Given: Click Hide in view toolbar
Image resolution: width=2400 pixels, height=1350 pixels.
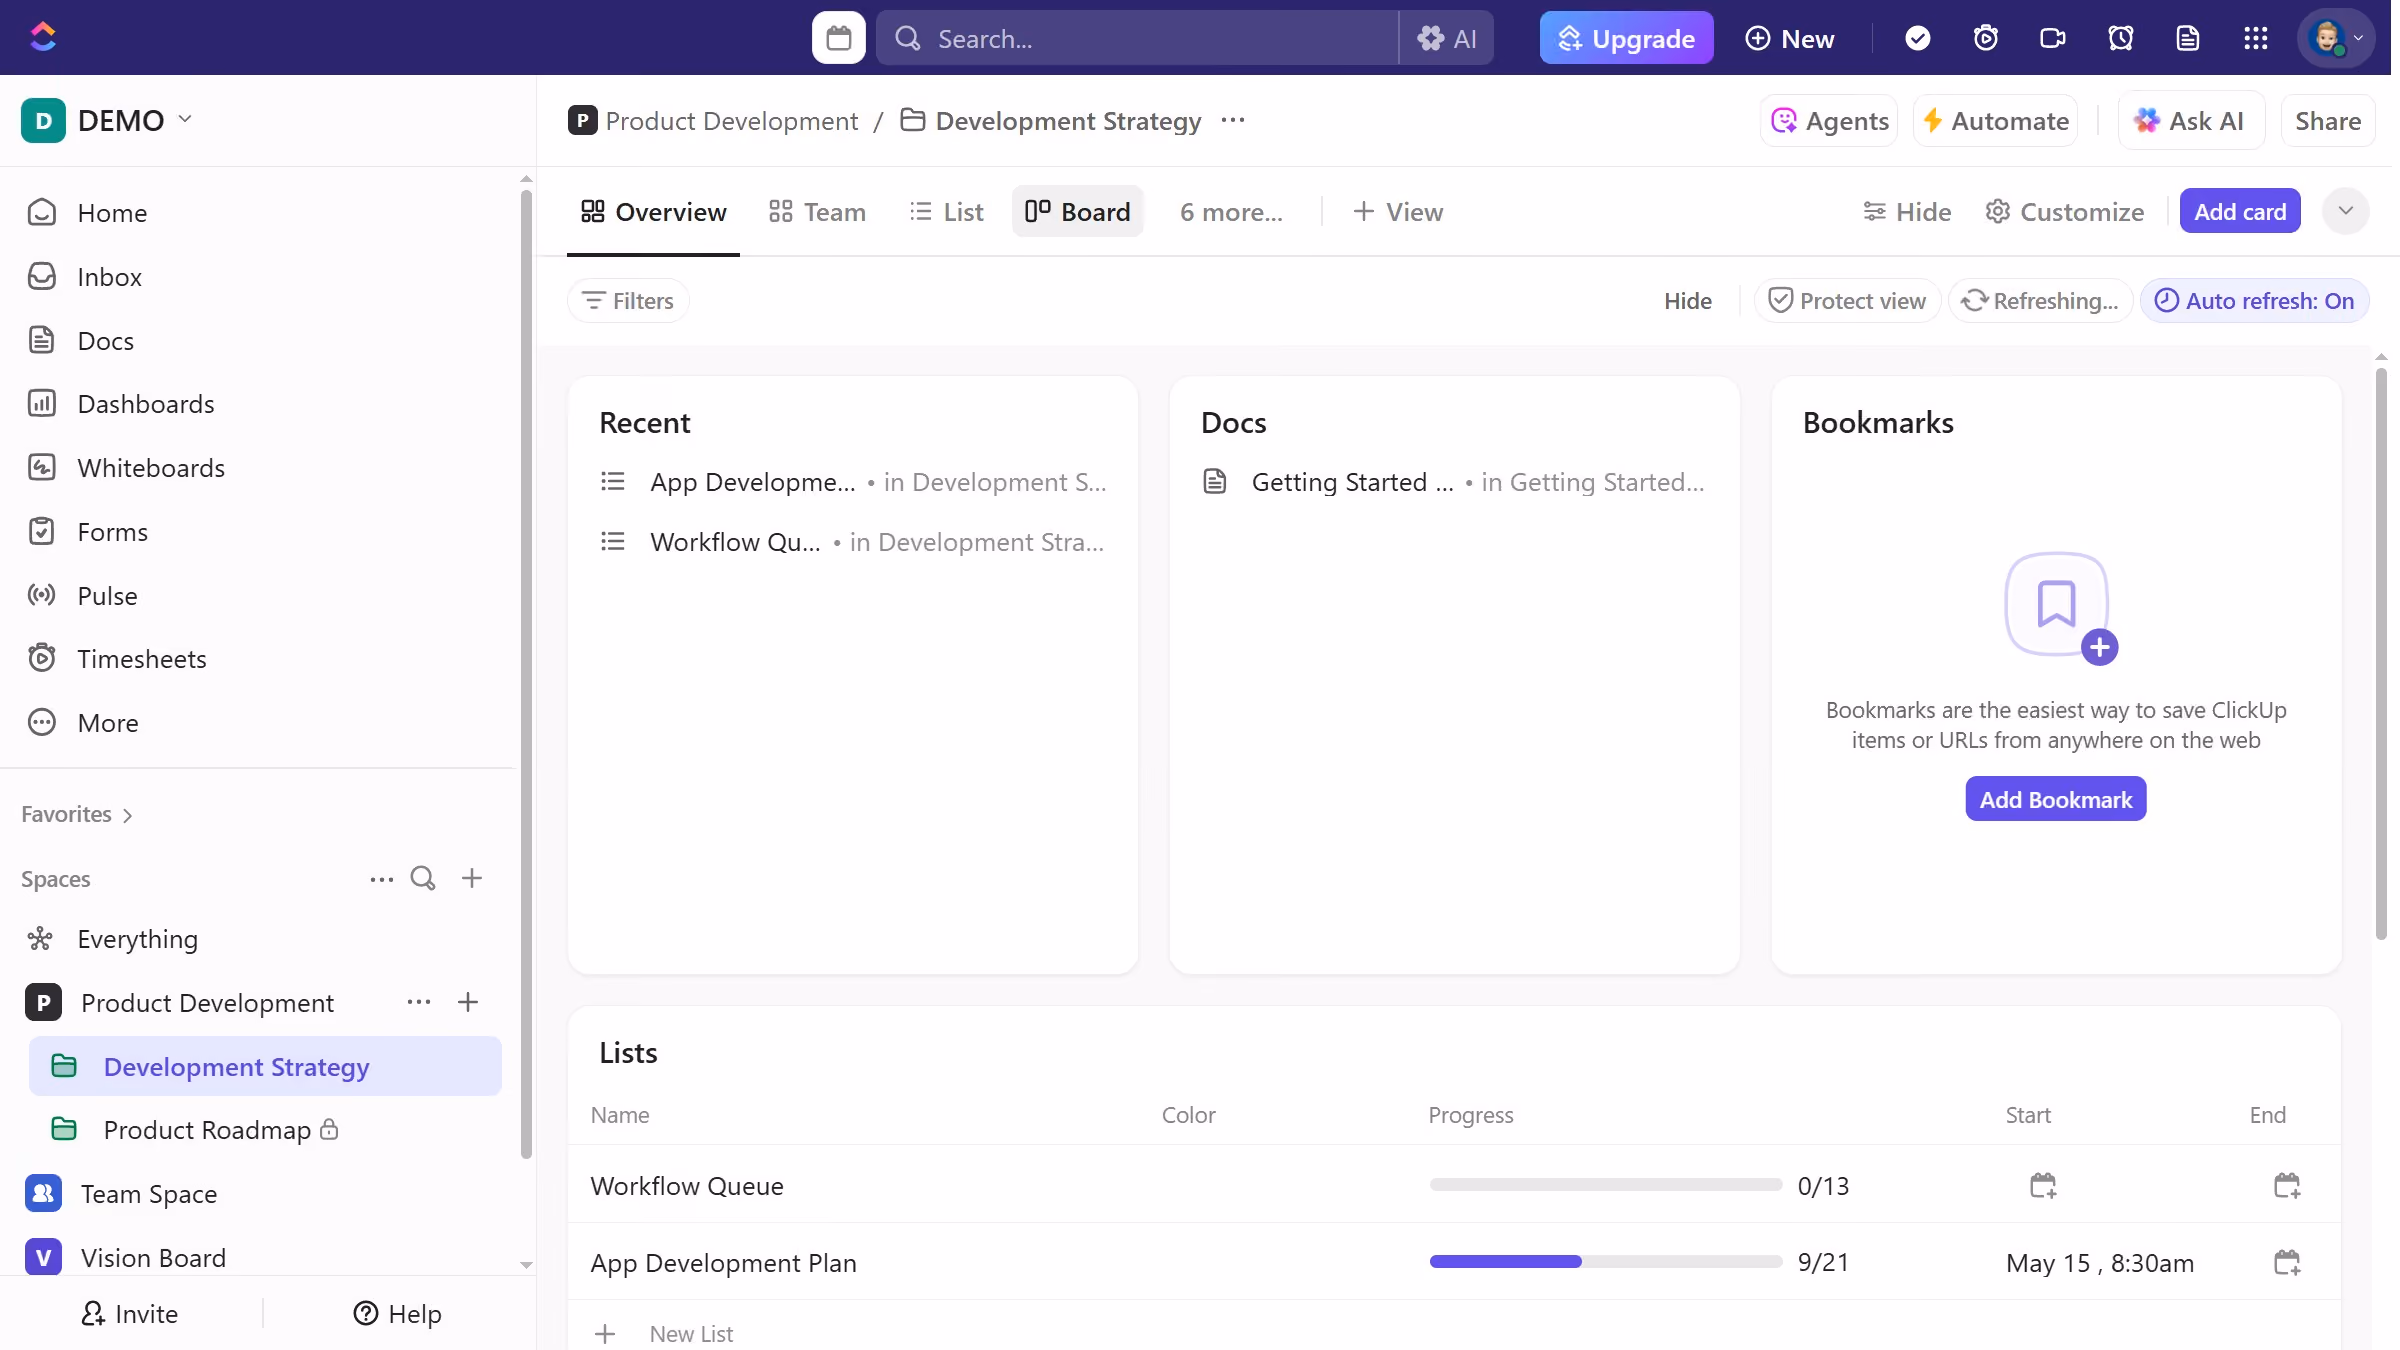Looking at the screenshot, I should click(1907, 212).
